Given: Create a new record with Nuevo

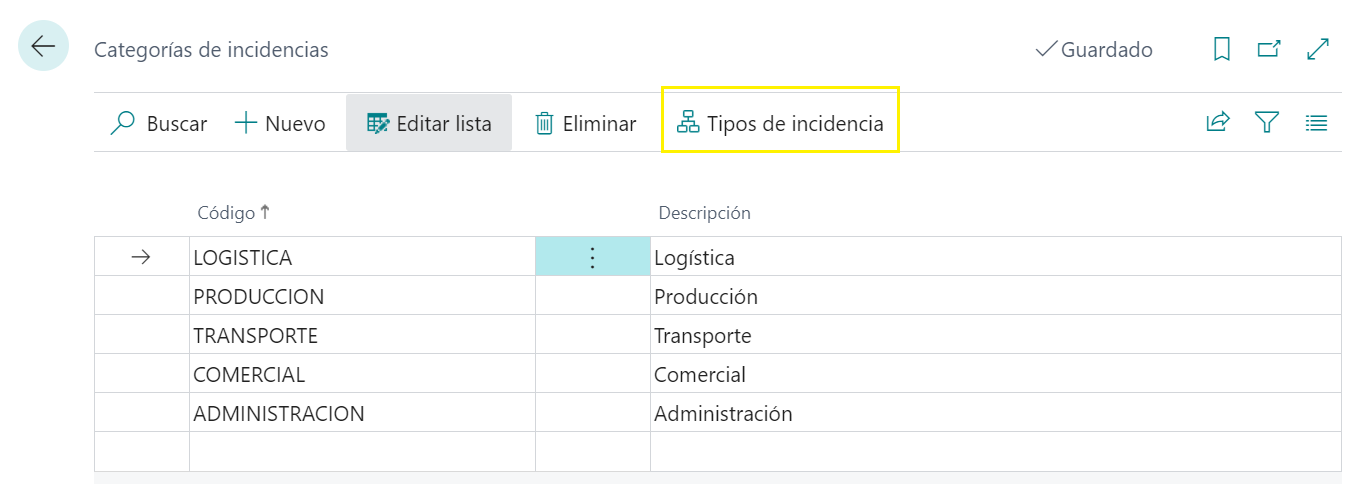Looking at the screenshot, I should click(x=280, y=124).
